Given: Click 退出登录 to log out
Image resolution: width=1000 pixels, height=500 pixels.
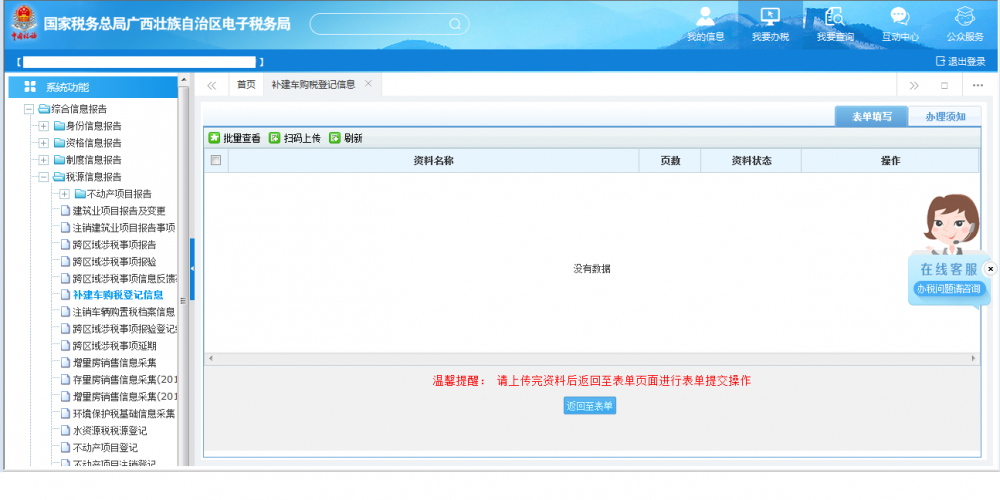Looking at the screenshot, I should pyautogui.click(x=960, y=61).
